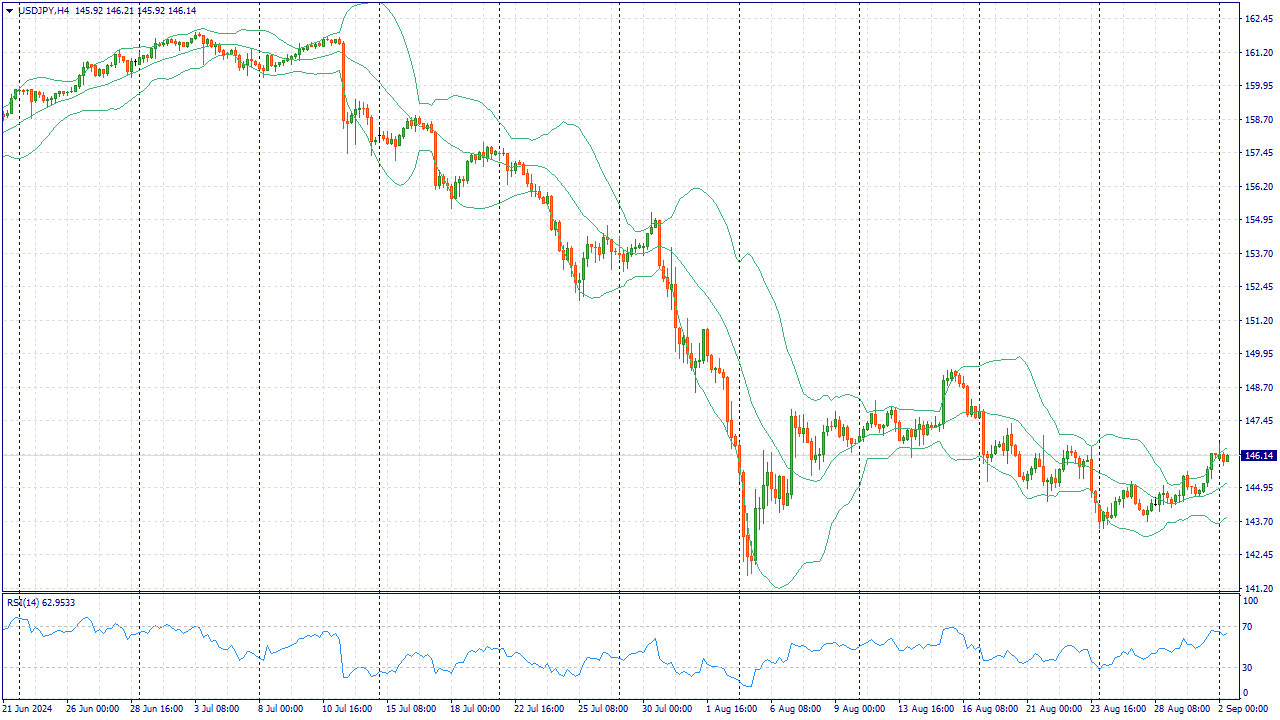Click the current price tag 146.14 on the price axis
1280x720 pixels.
pyautogui.click(x=1257, y=456)
